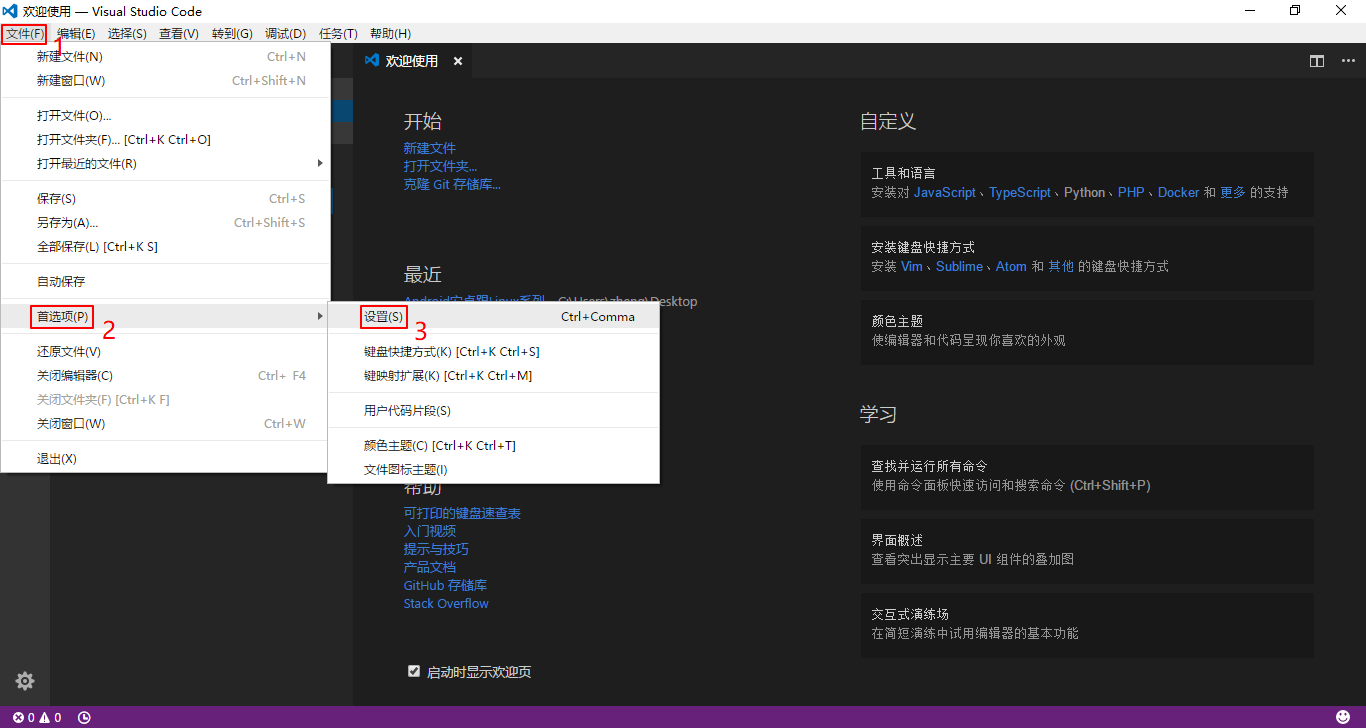Open the 任务(T) menu

coord(338,34)
